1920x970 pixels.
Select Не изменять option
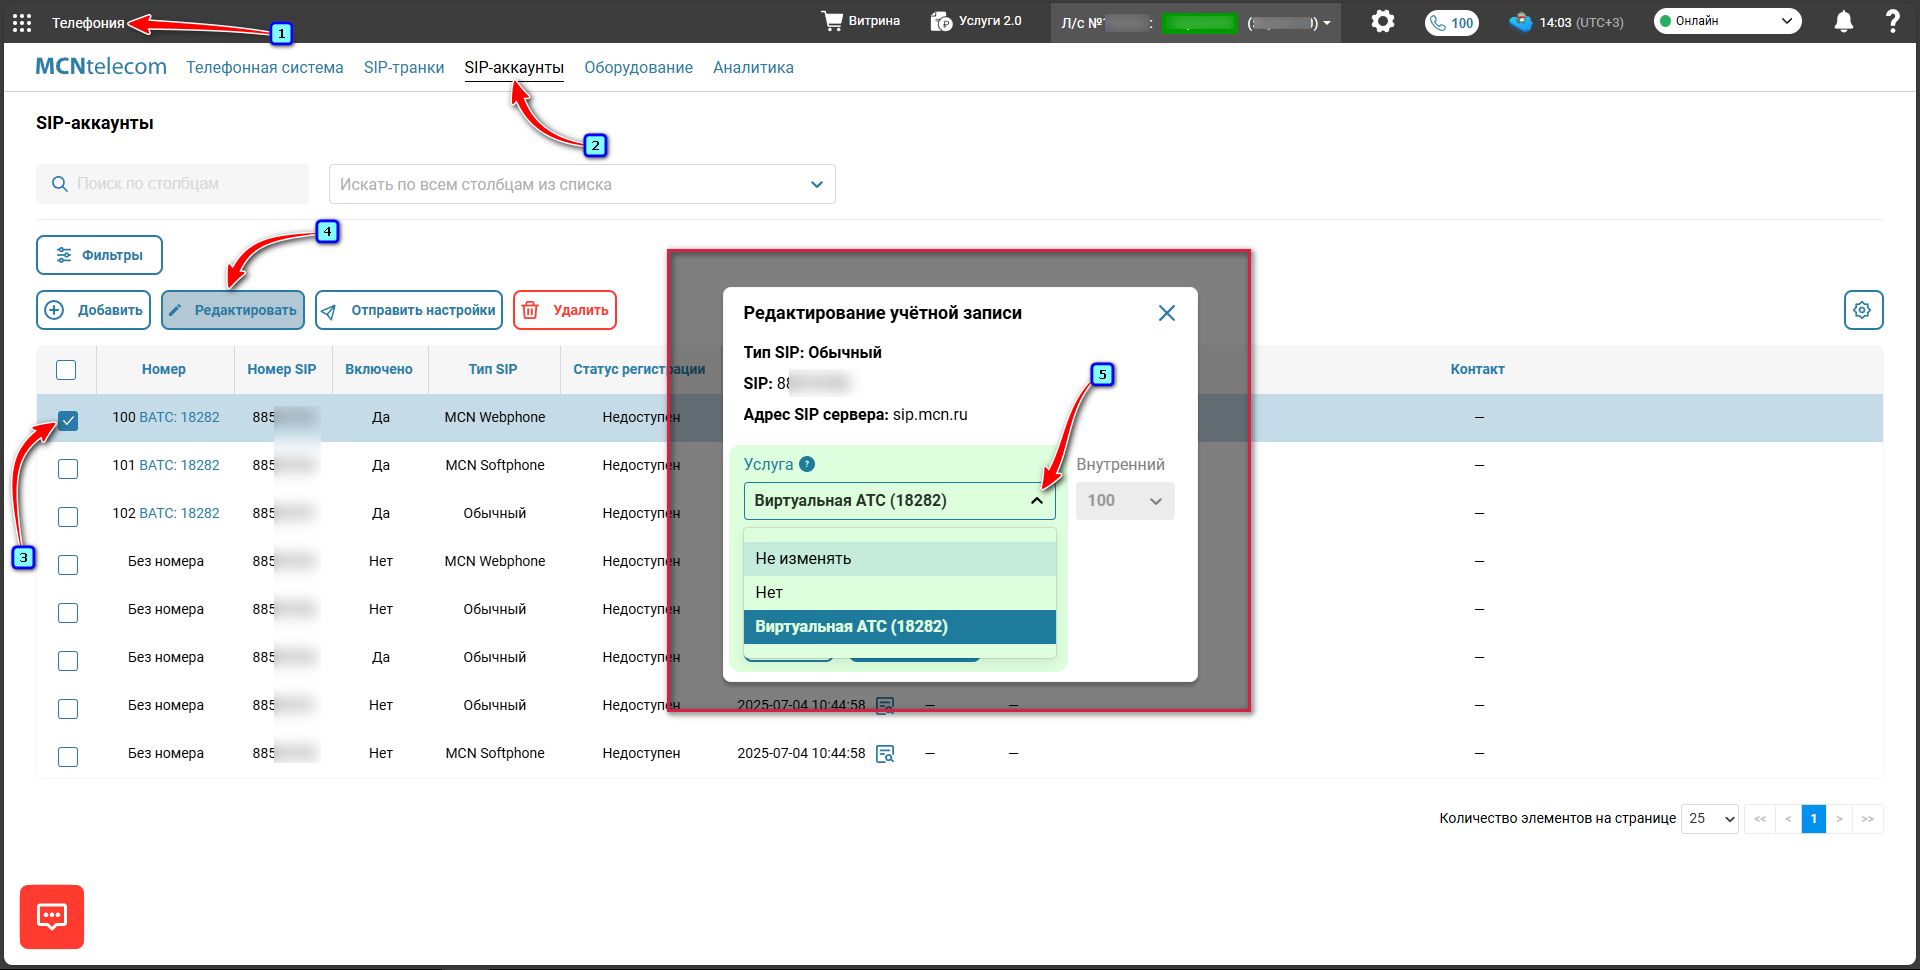(x=899, y=559)
